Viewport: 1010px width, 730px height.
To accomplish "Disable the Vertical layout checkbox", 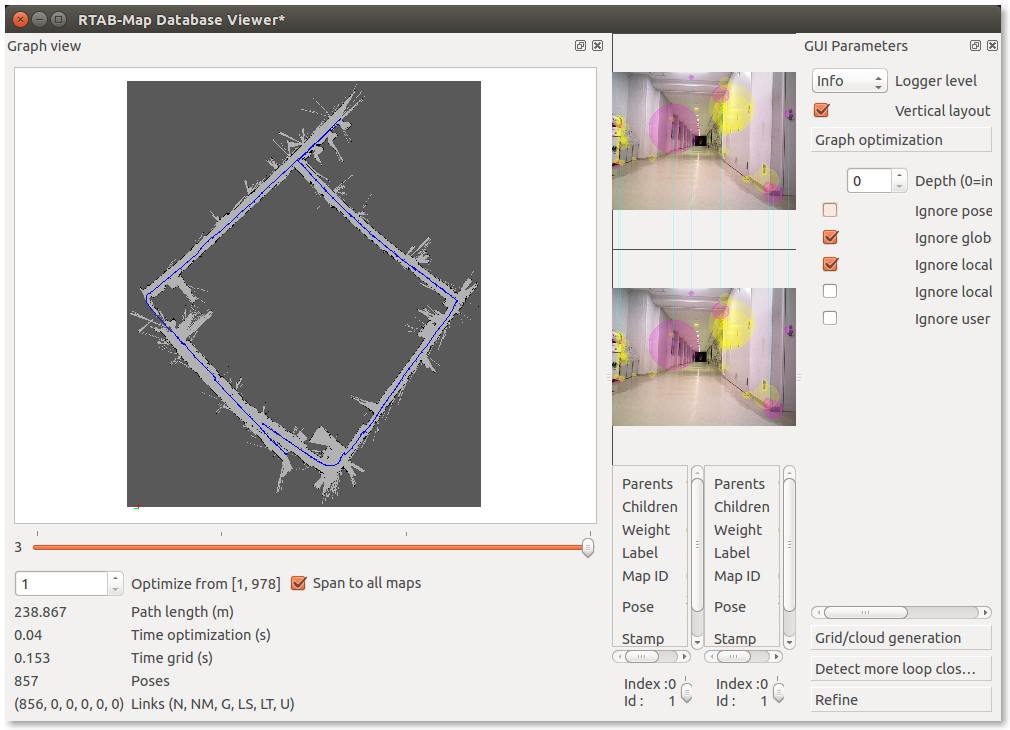I will click(x=822, y=111).
